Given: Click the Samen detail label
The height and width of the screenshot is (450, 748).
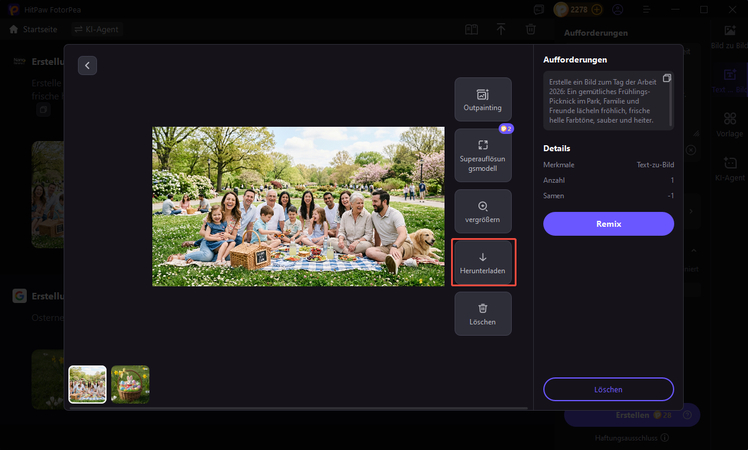Looking at the screenshot, I should [553, 196].
